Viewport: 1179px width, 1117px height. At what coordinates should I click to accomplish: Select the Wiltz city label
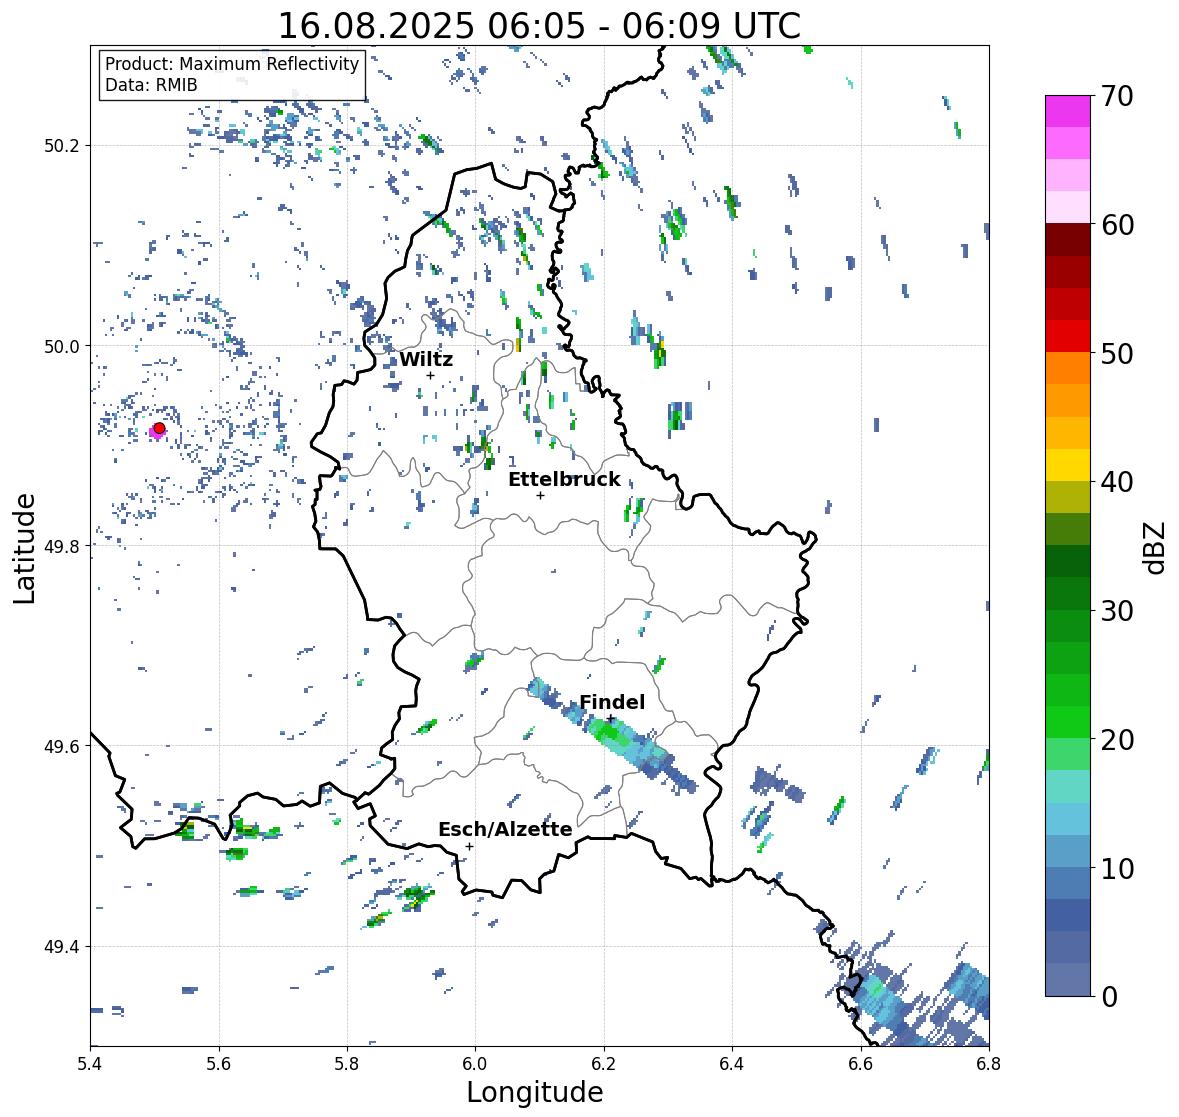[426, 359]
